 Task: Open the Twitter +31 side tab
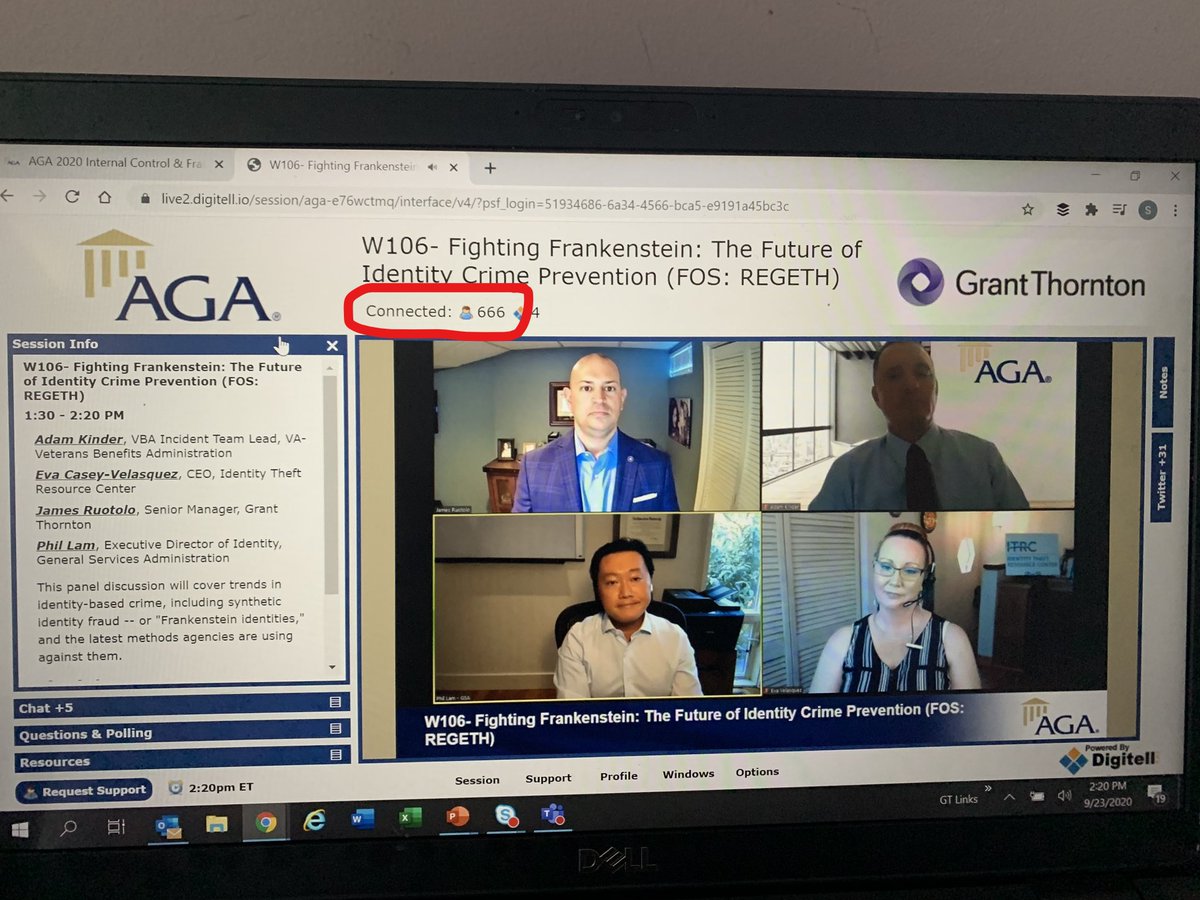point(1162,478)
